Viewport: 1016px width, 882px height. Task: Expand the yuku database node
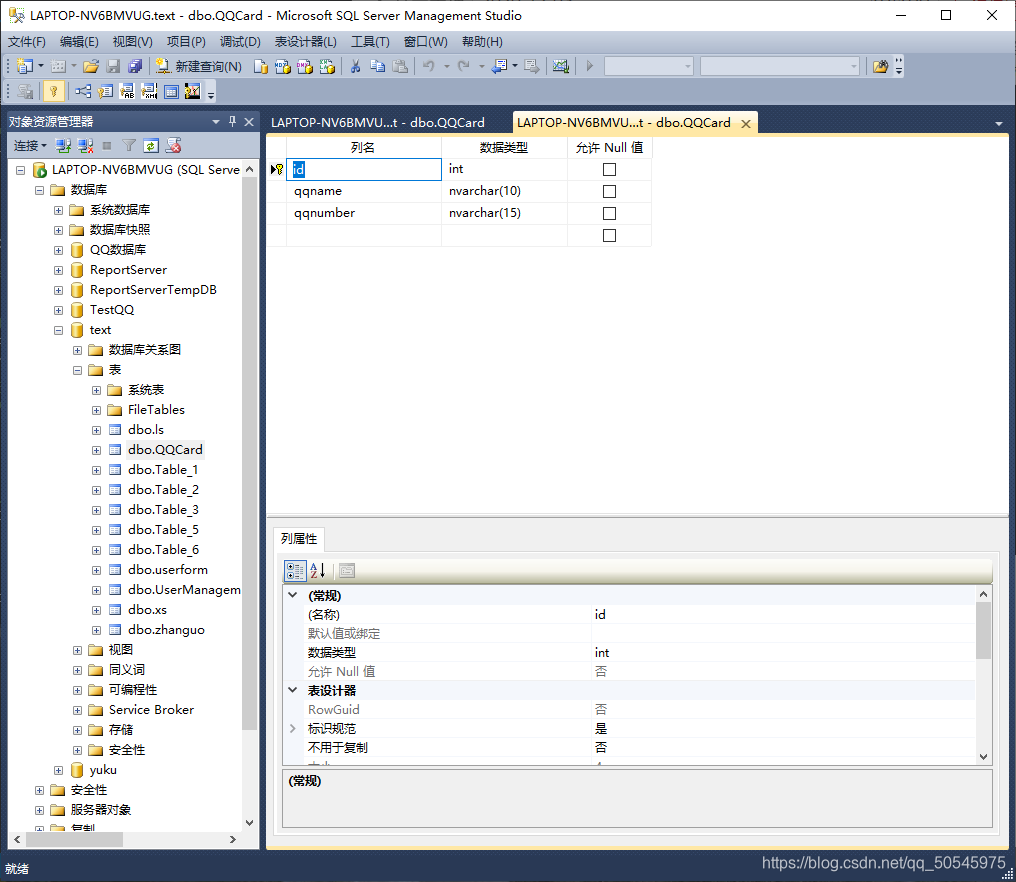(58, 771)
